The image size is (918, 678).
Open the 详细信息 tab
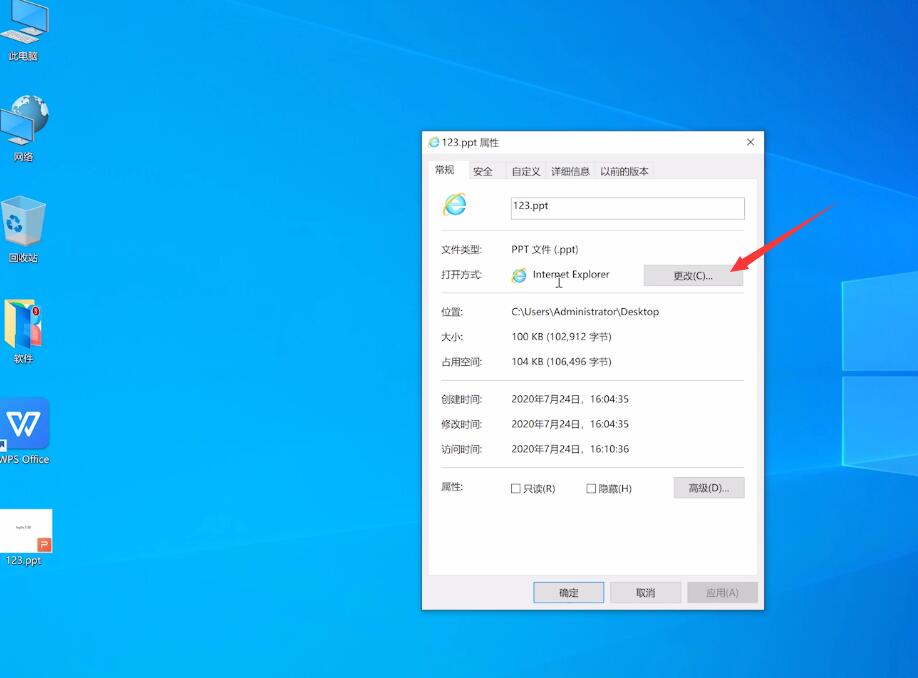point(570,172)
